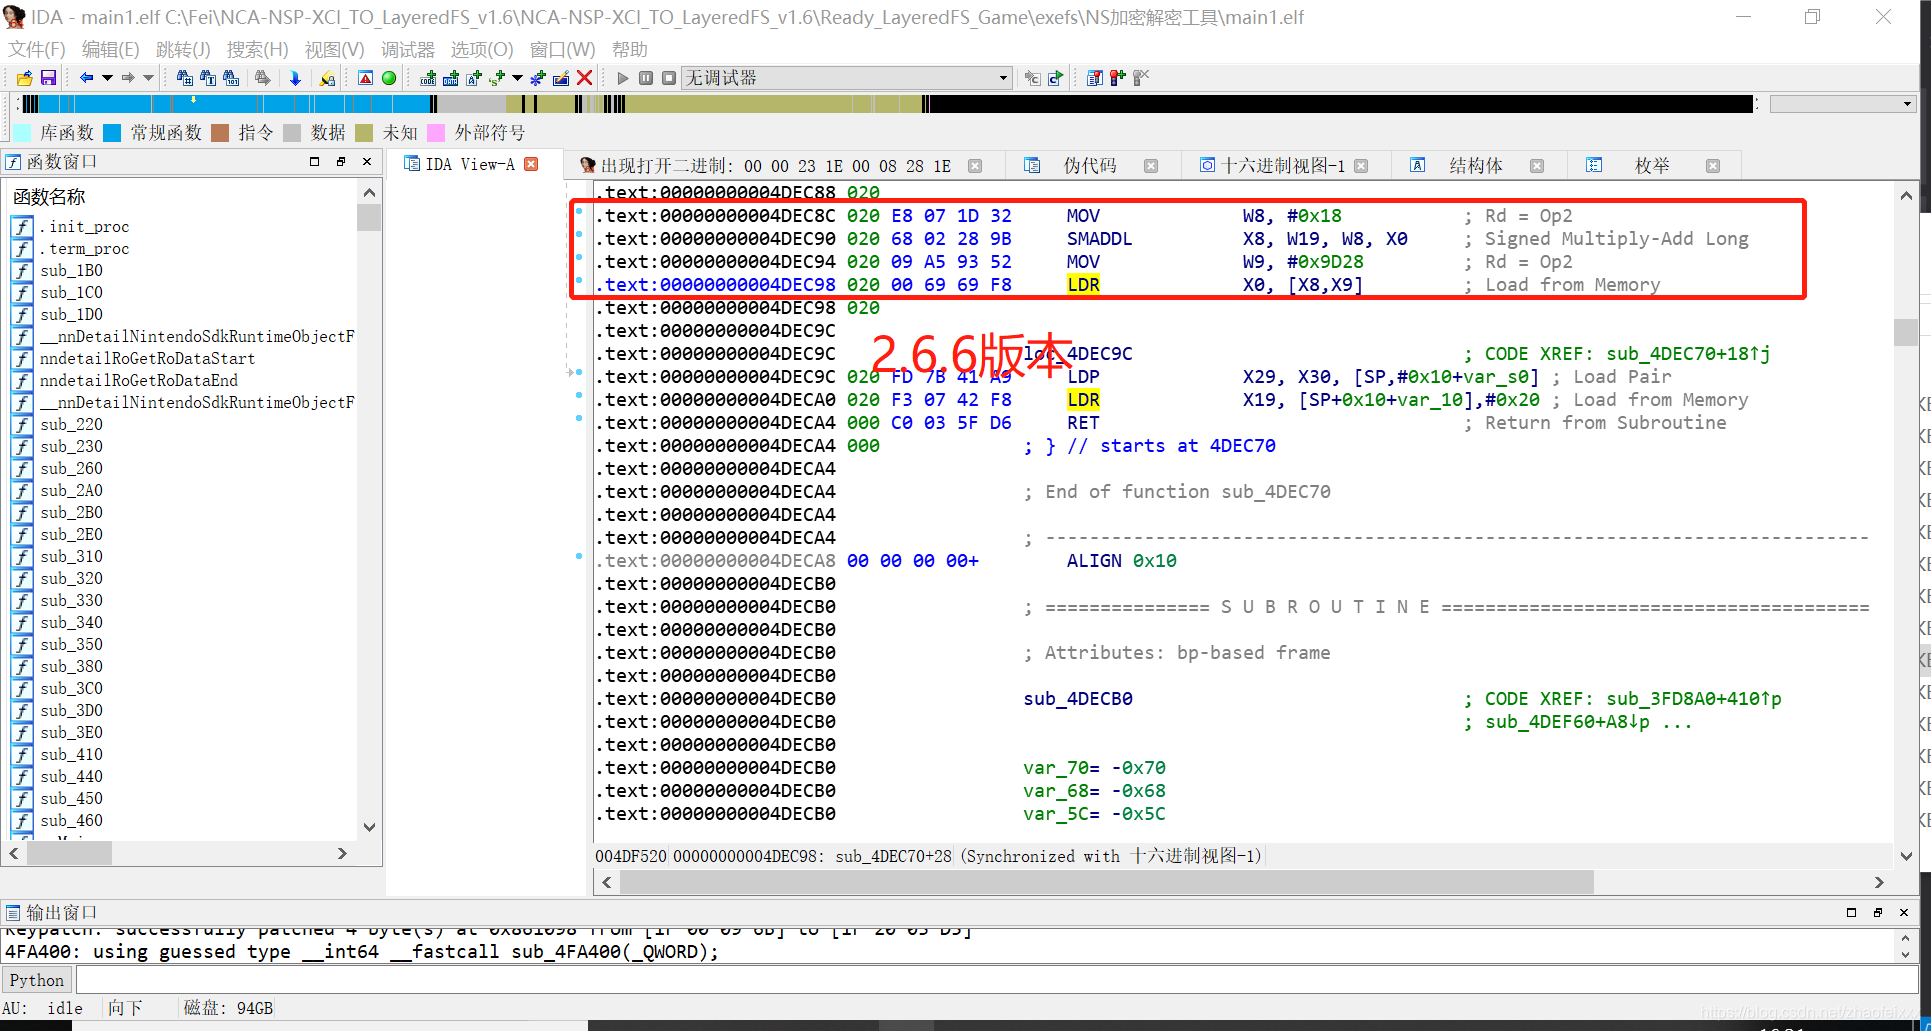Open the 无调试器 debugger dropdown
Viewport: 1931px width, 1031px height.
pyautogui.click(x=1002, y=78)
